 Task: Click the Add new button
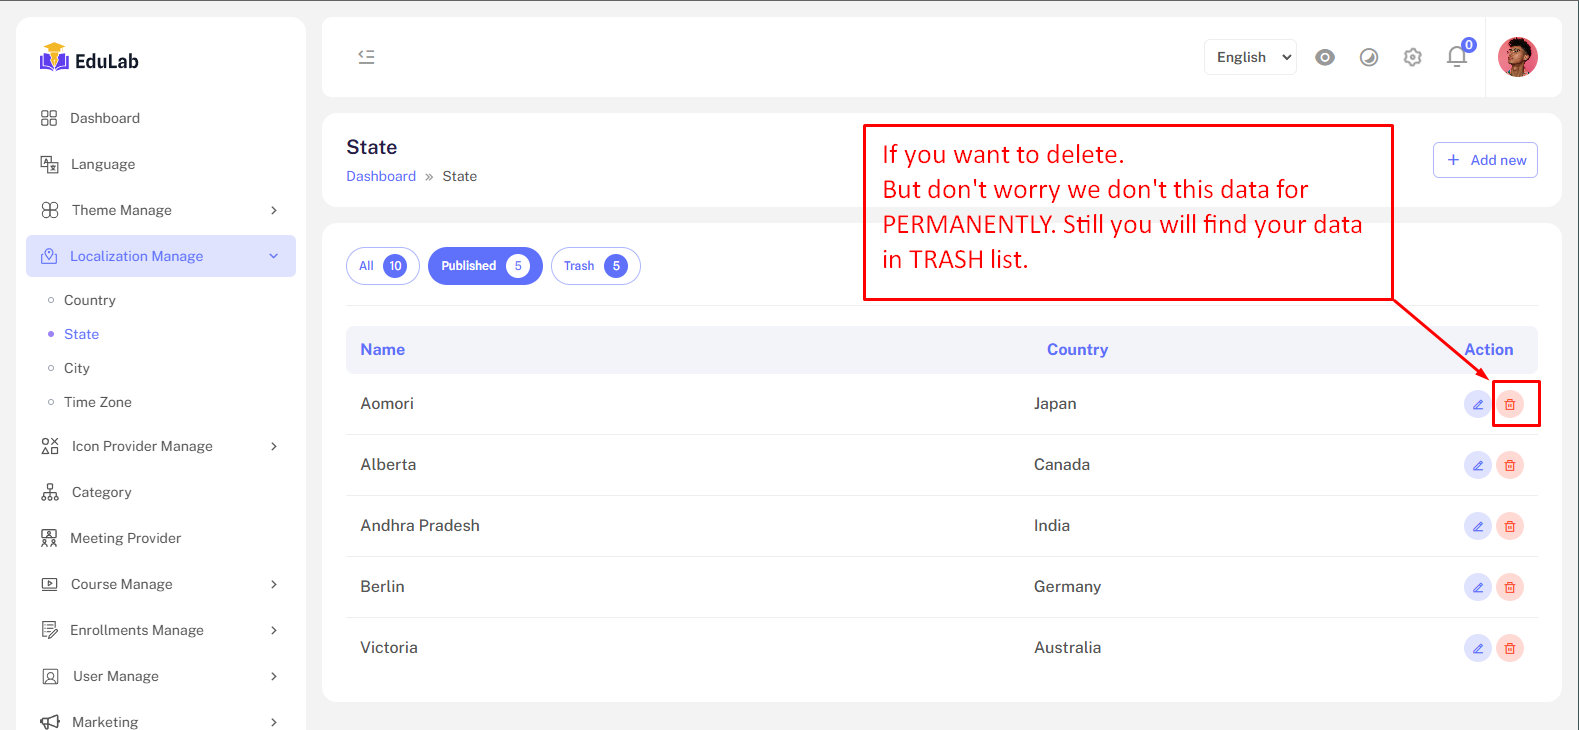1485,160
